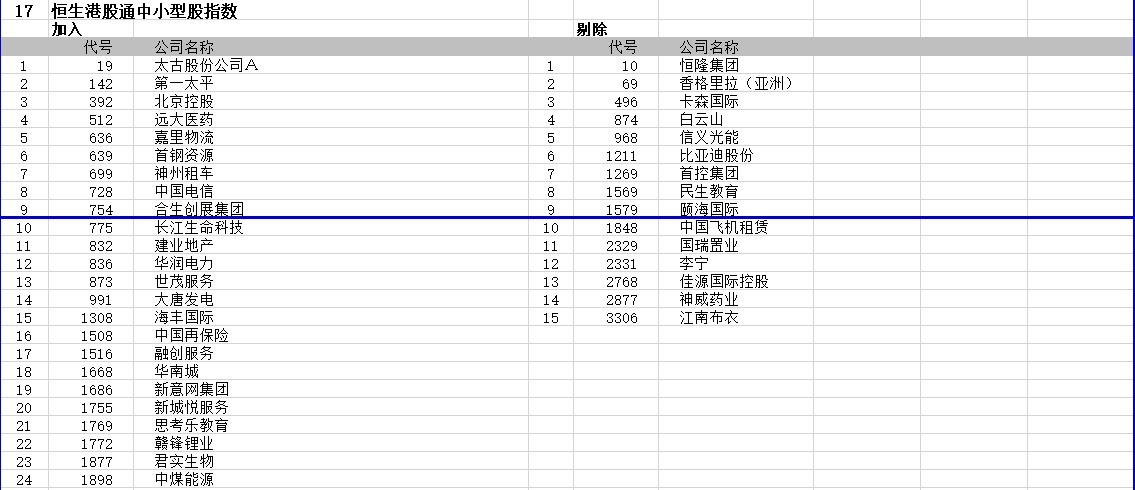Click the 公司名称 header above 太古股份公司A
The width and height of the screenshot is (1135, 490).
click(x=184, y=47)
